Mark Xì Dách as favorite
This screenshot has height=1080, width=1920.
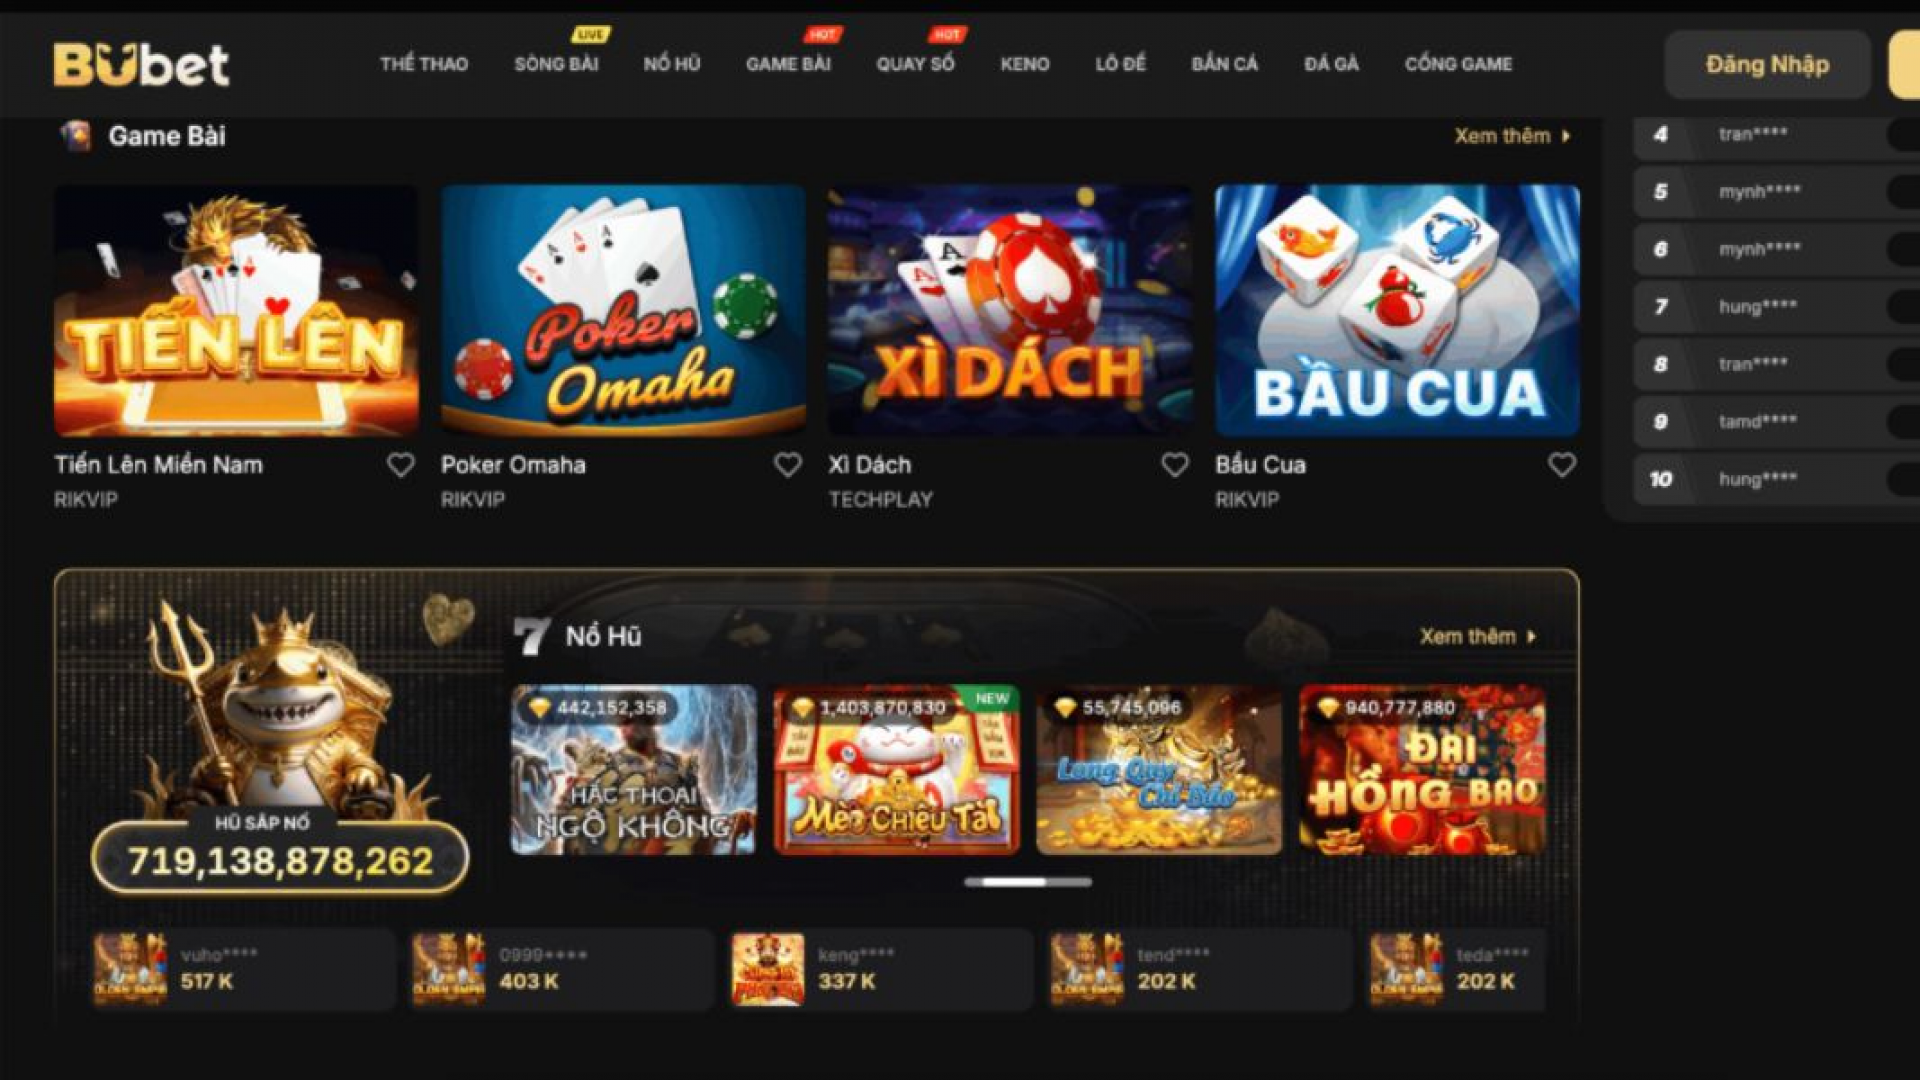click(x=1175, y=465)
